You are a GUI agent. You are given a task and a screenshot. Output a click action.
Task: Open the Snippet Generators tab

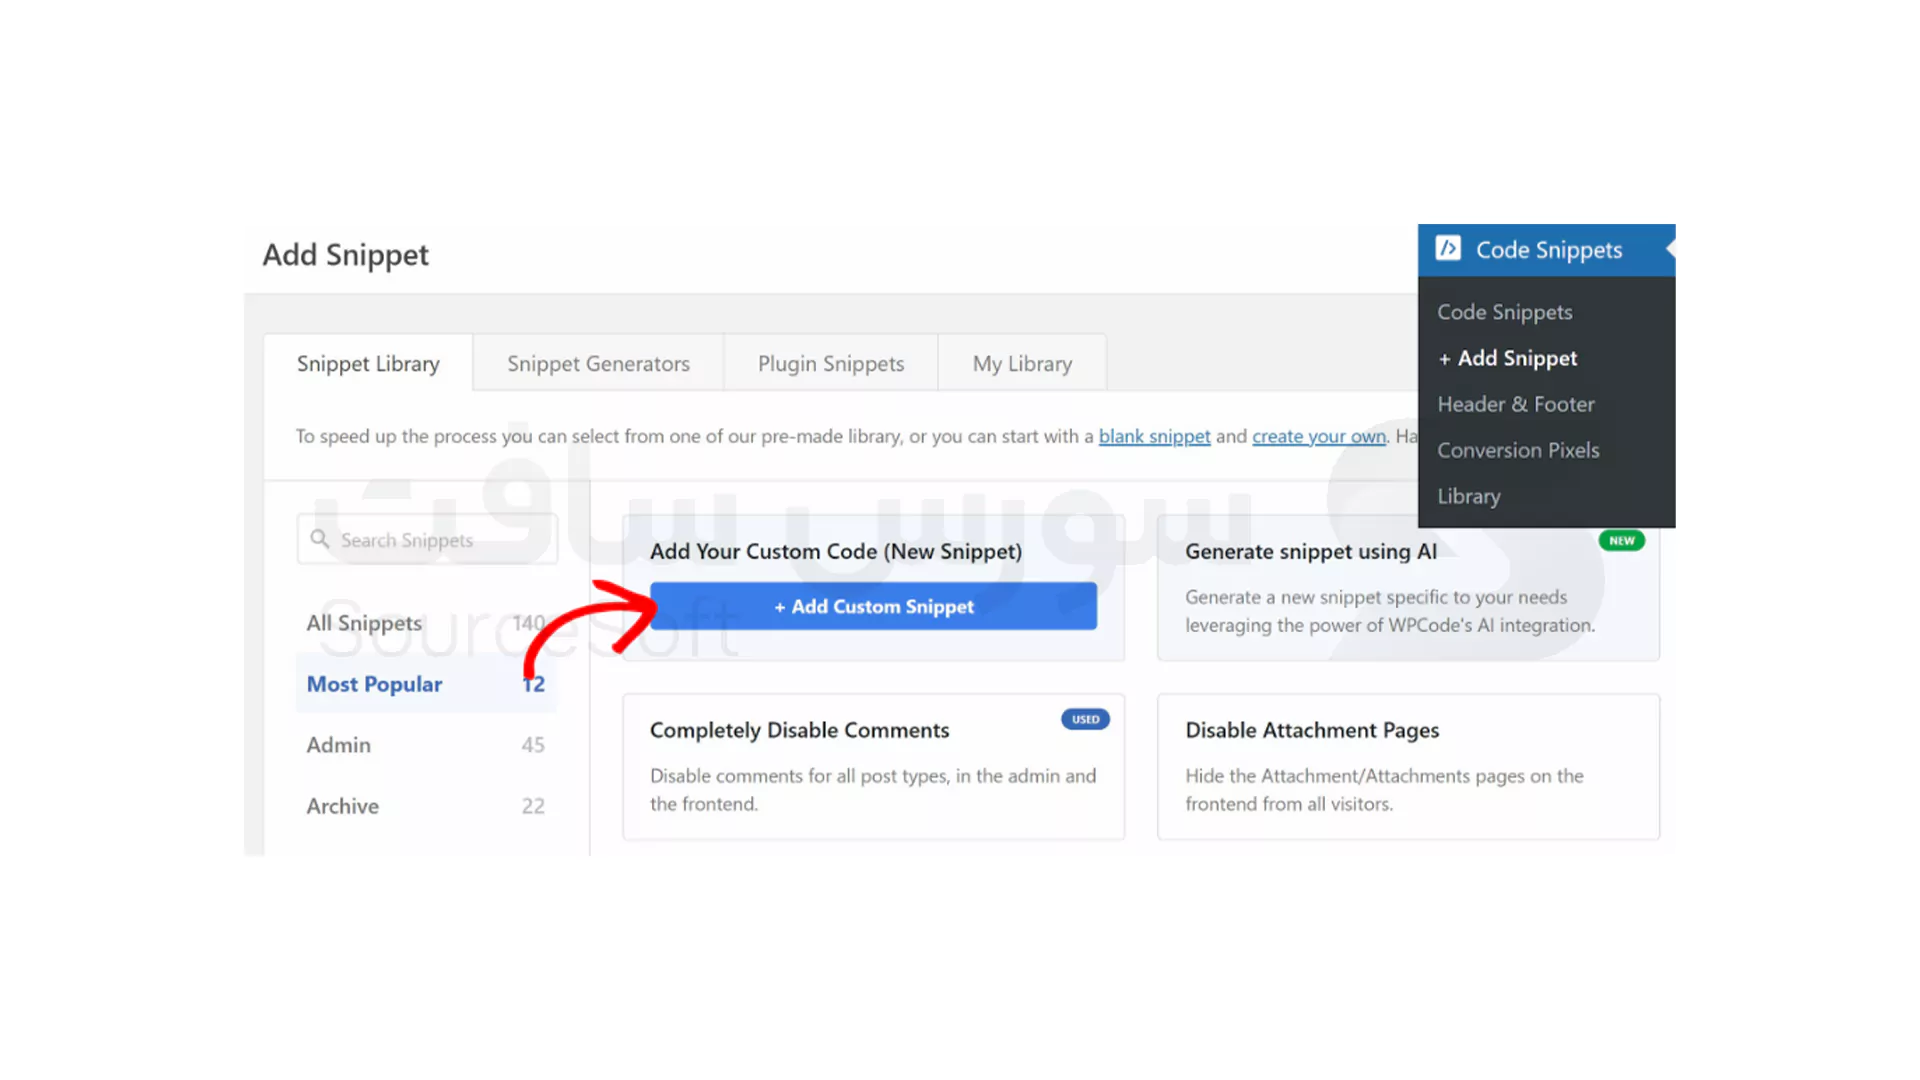(x=598, y=364)
